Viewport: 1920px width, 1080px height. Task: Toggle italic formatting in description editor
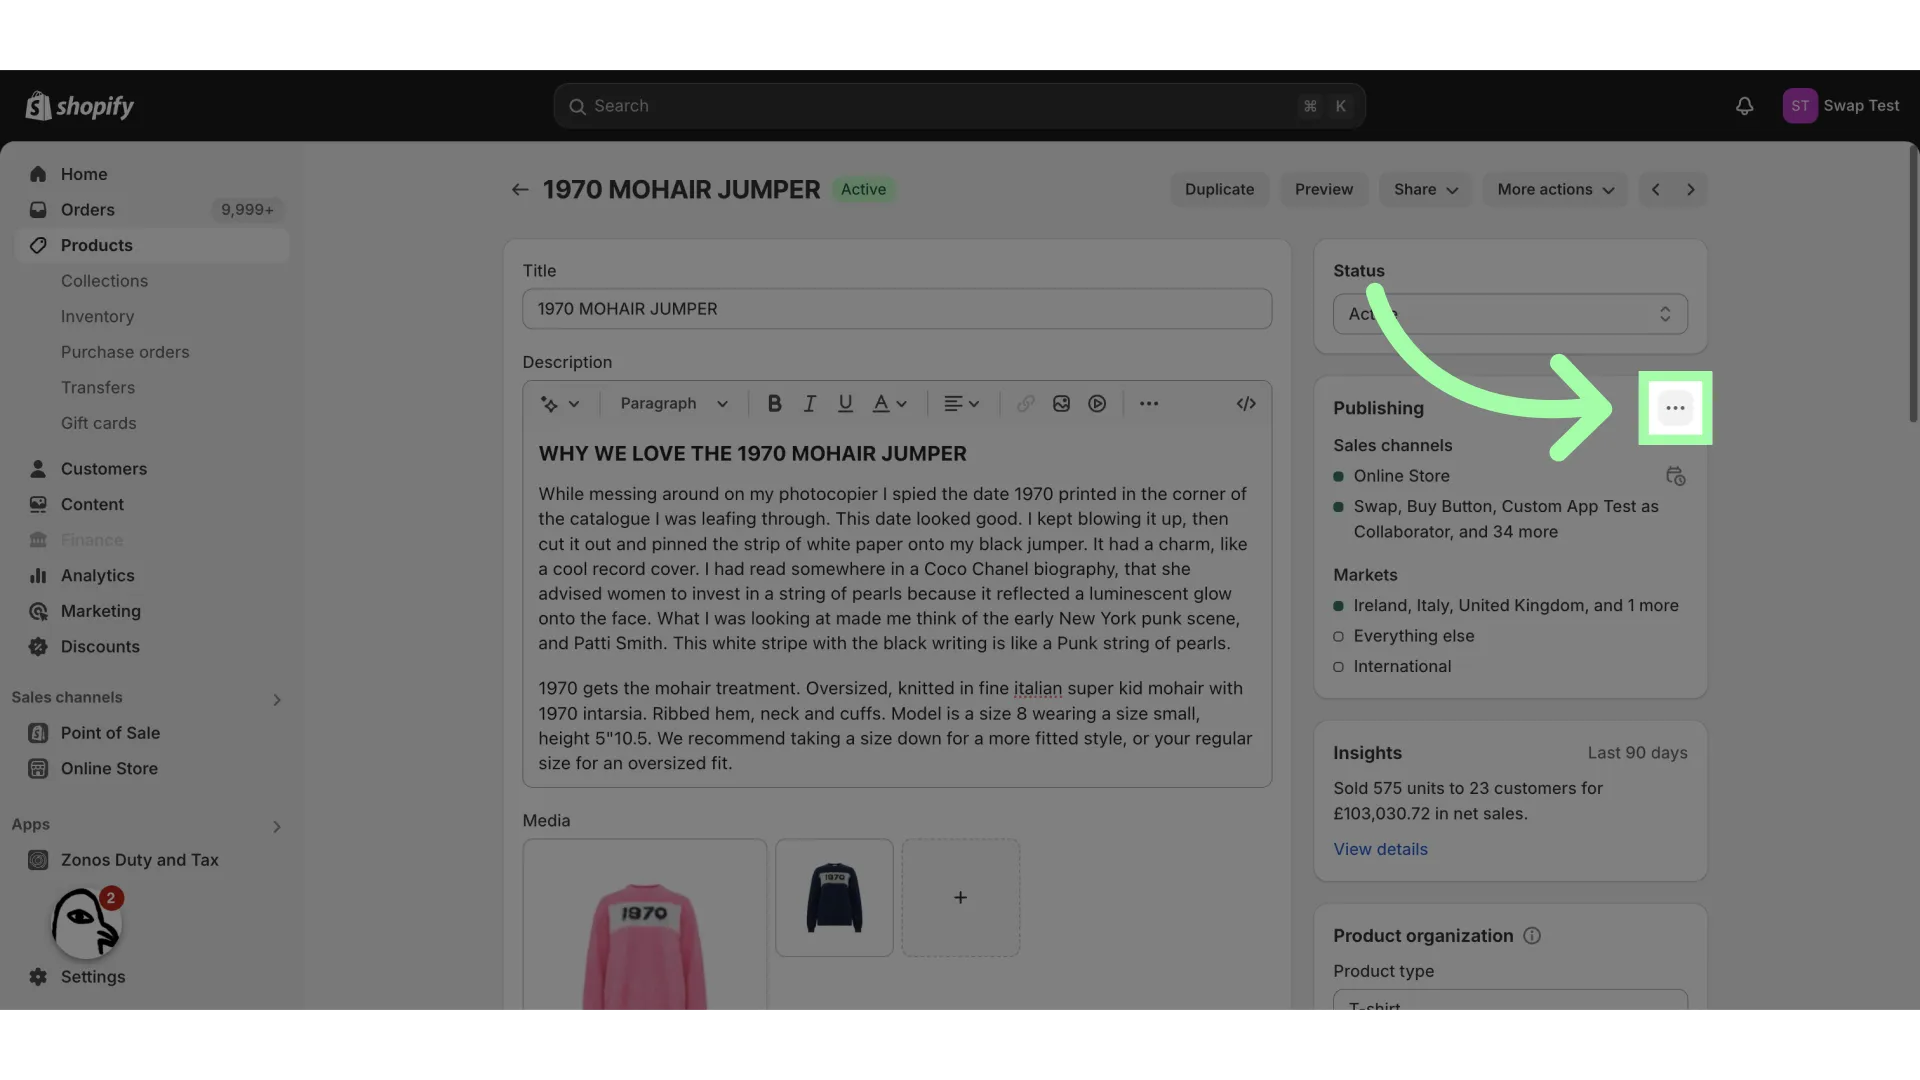[x=810, y=404]
